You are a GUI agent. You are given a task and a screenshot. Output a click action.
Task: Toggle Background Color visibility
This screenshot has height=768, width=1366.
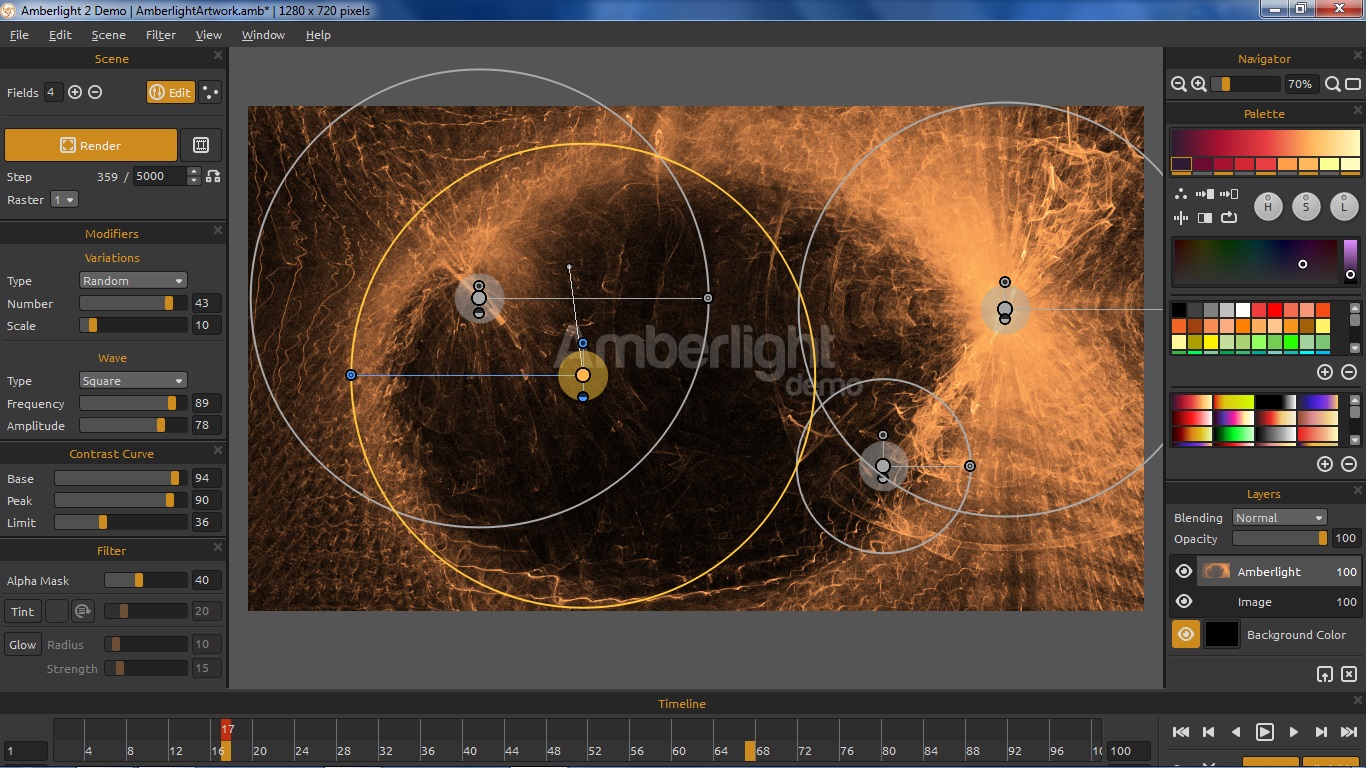coord(1186,634)
